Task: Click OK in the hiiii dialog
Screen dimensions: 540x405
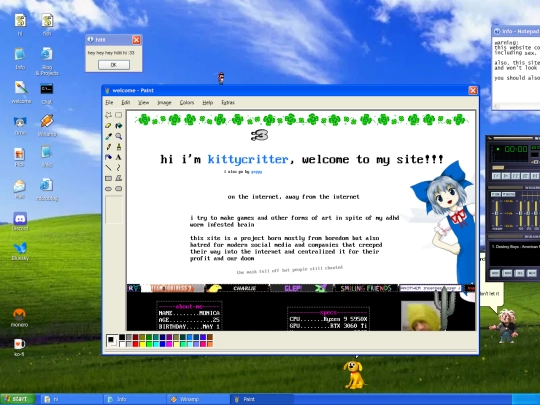Action: [114, 65]
